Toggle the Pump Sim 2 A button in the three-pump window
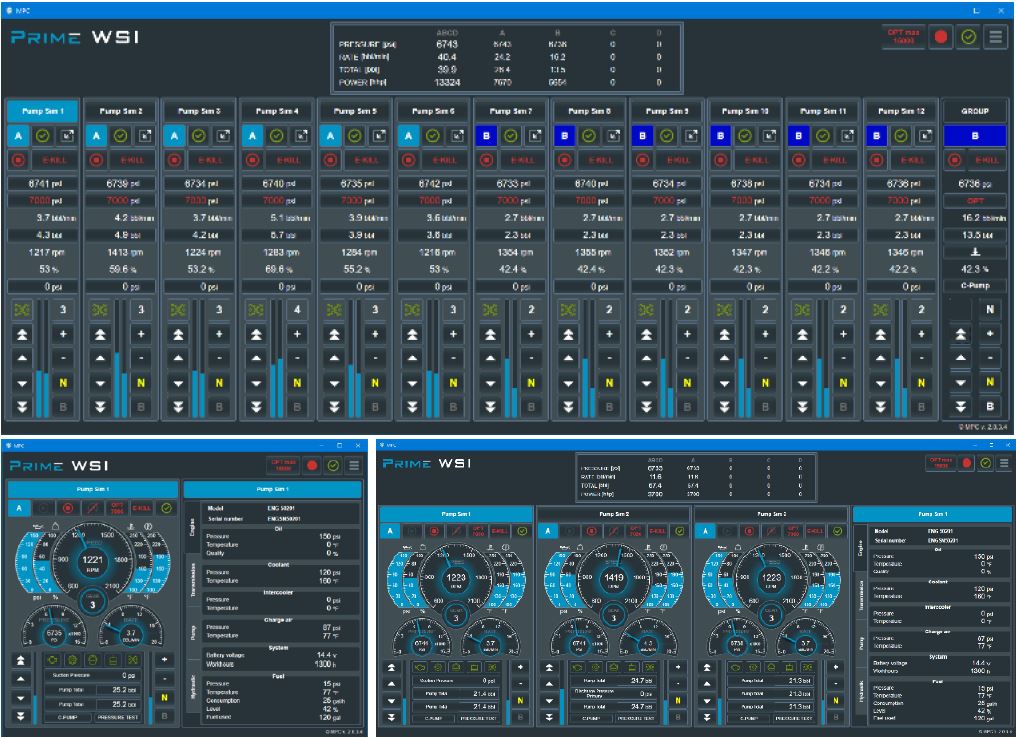 [548, 531]
